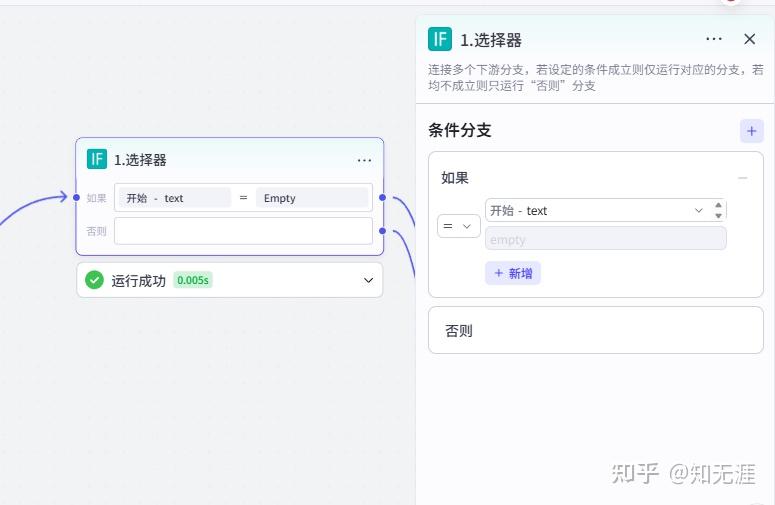Click the 新增 button to add a condition
This screenshot has width=775, height=505.
[513, 273]
